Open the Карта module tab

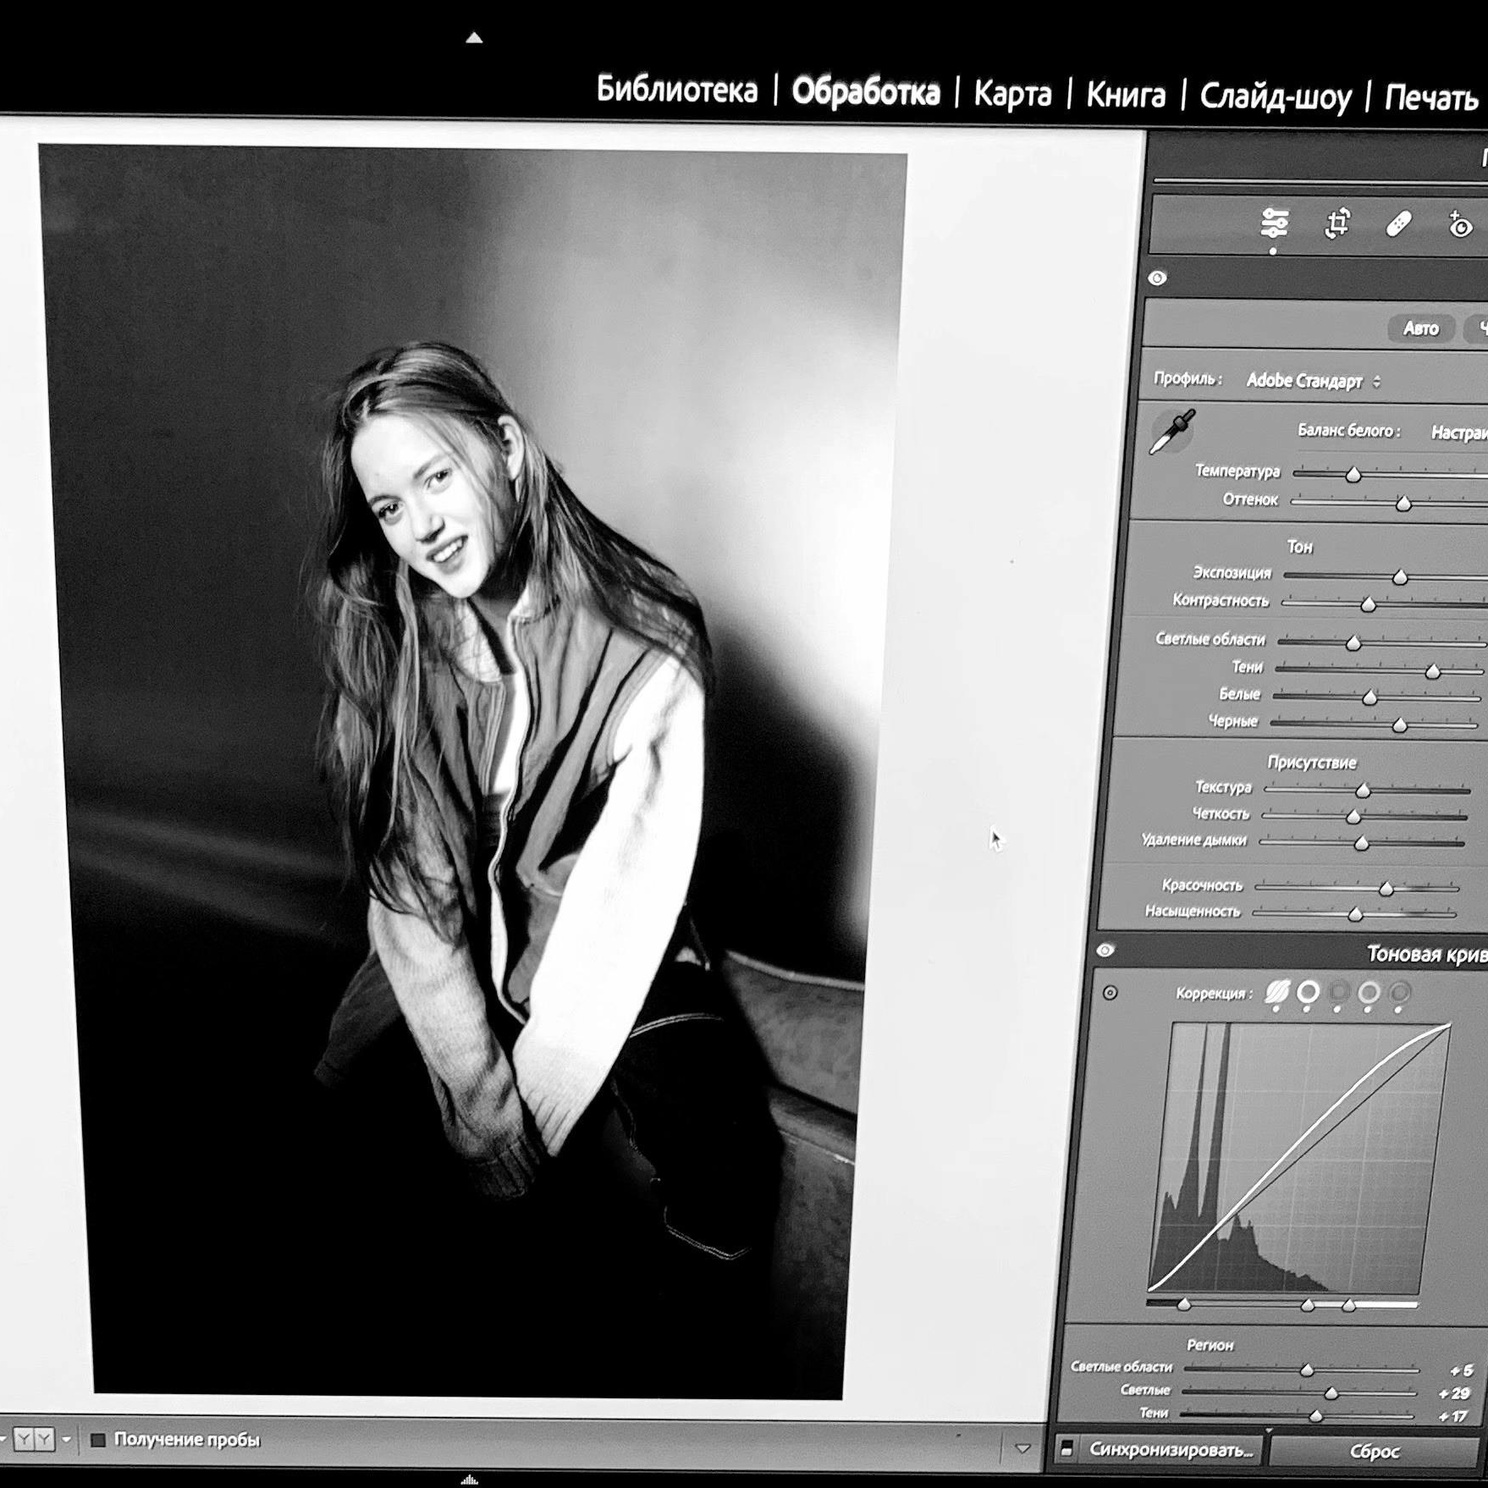(x=1012, y=94)
